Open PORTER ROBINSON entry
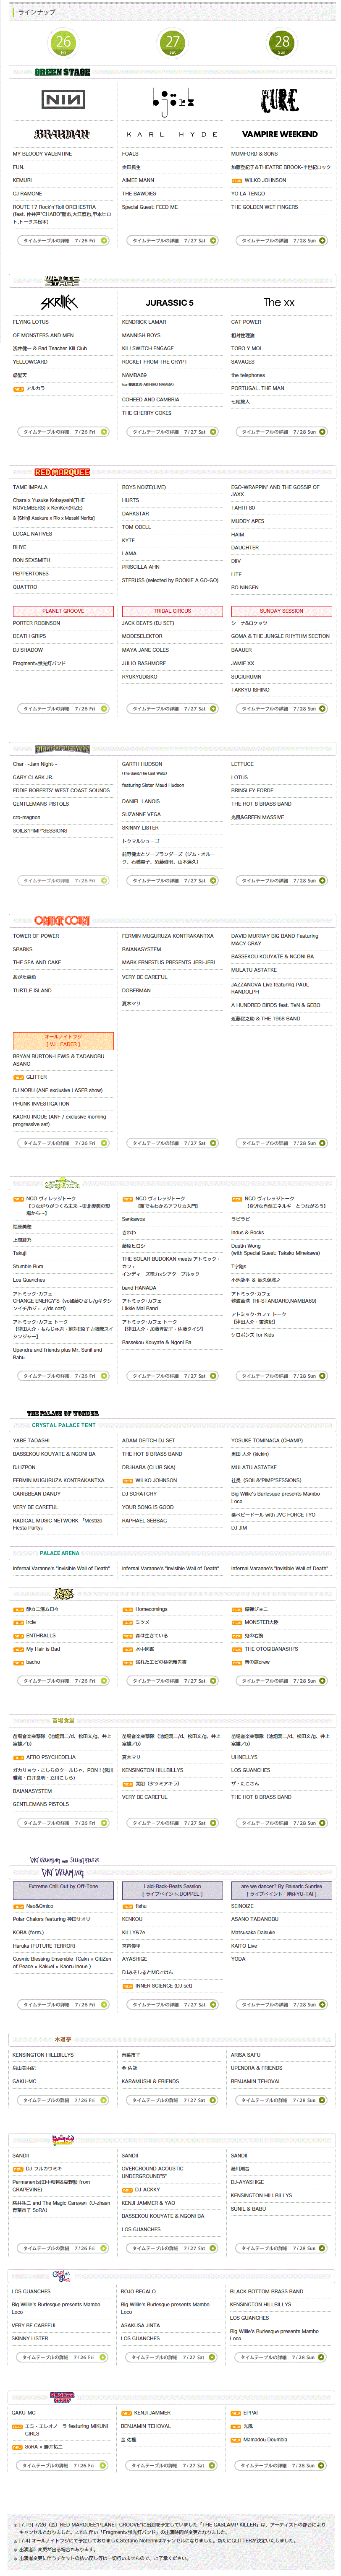Image resolution: width=341 pixels, height=2576 pixels. 36,623
